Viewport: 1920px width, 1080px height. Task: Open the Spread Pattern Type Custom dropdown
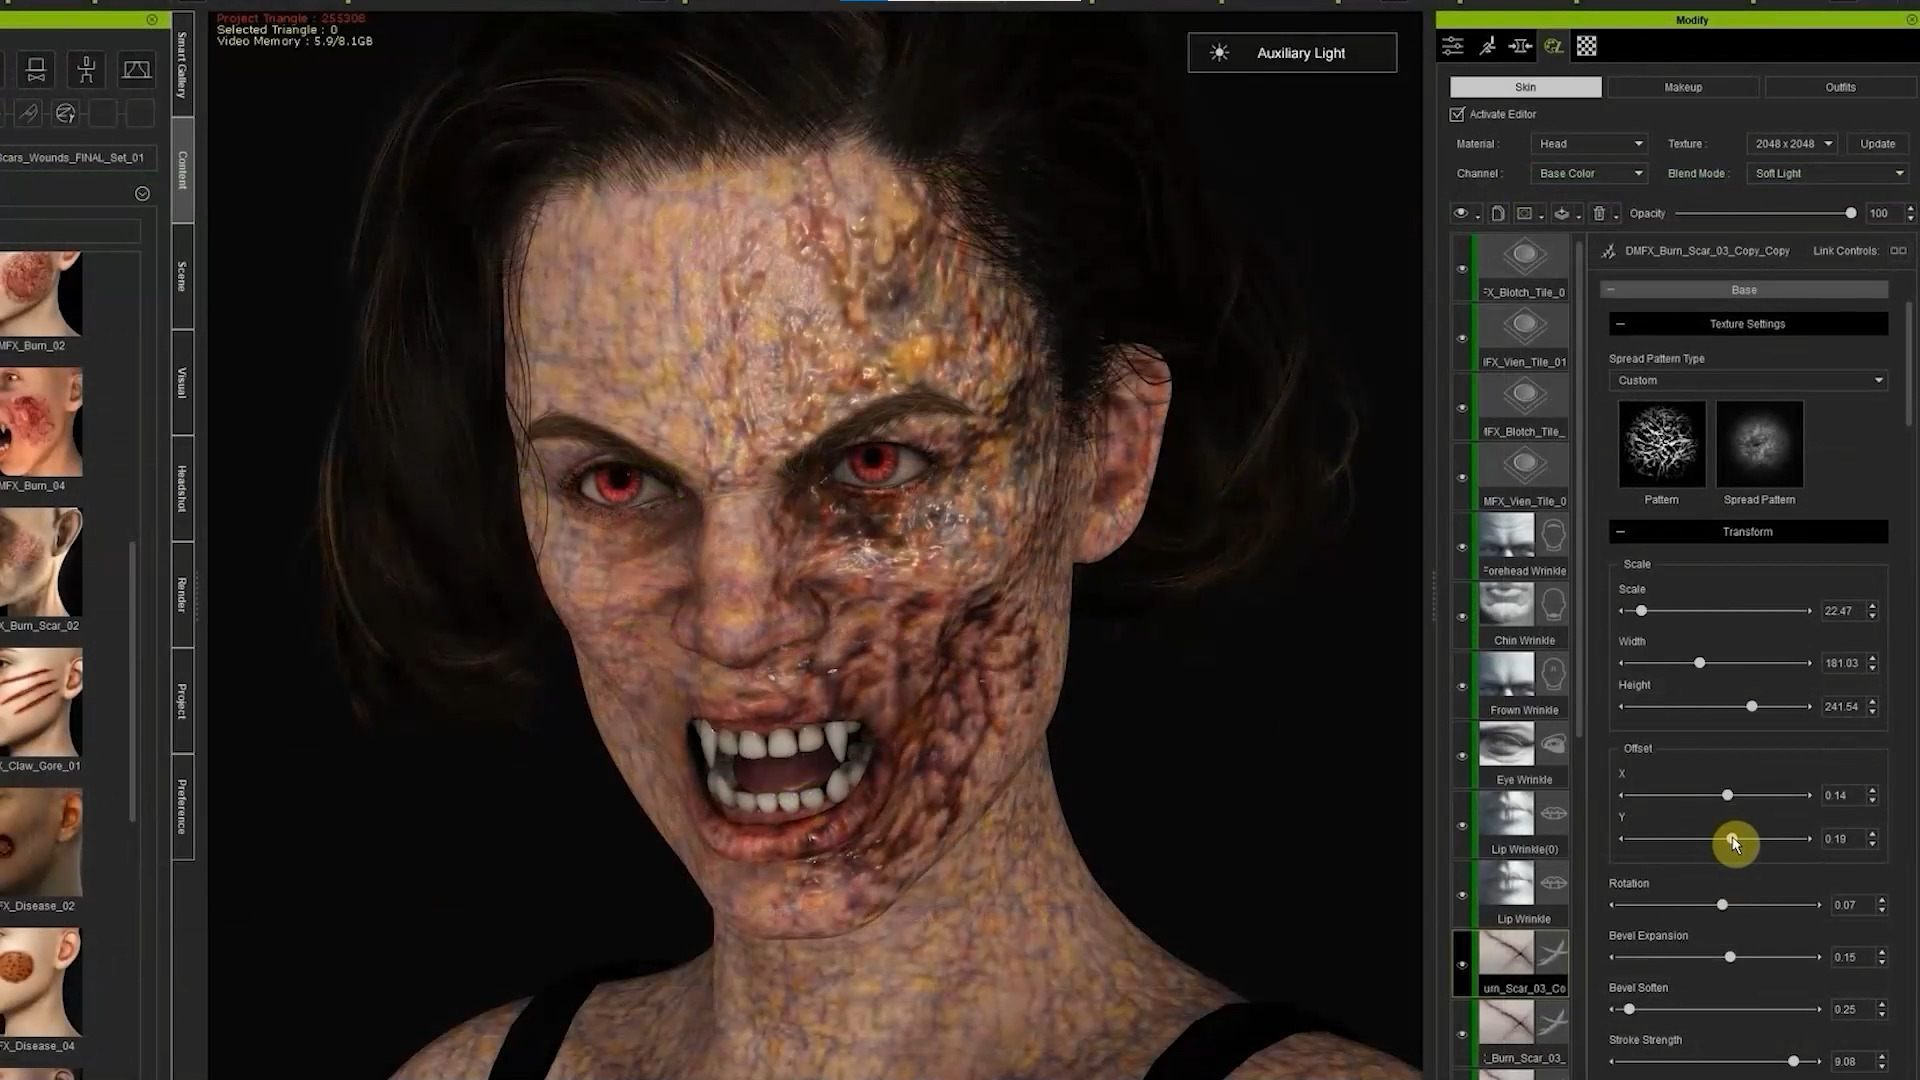(1748, 380)
